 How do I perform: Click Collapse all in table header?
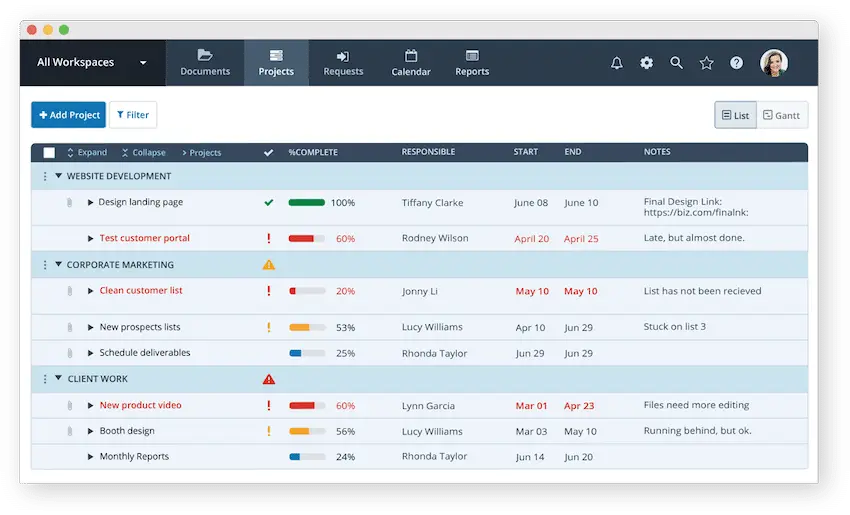(x=144, y=153)
